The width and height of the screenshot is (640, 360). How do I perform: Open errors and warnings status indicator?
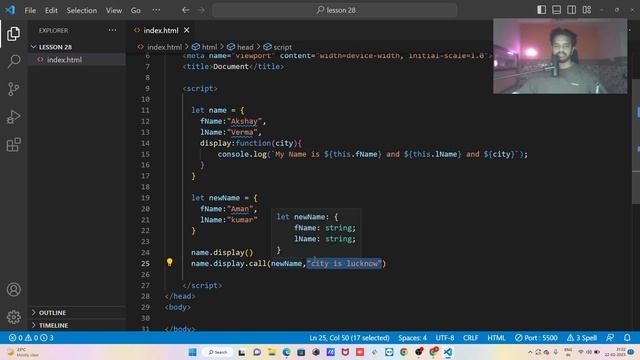pos(31,338)
